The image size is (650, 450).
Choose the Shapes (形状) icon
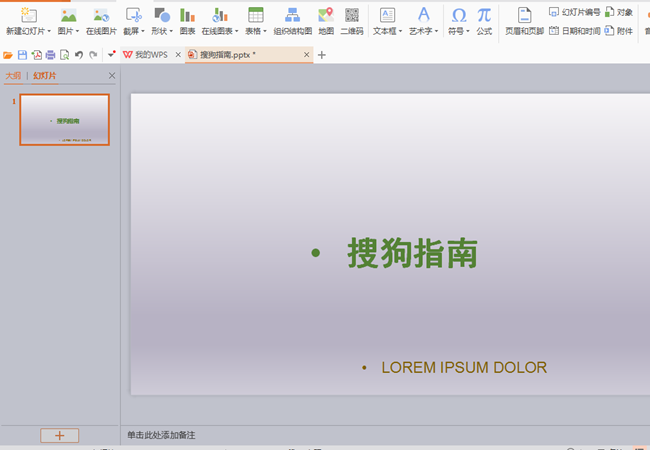pyautogui.click(x=162, y=15)
